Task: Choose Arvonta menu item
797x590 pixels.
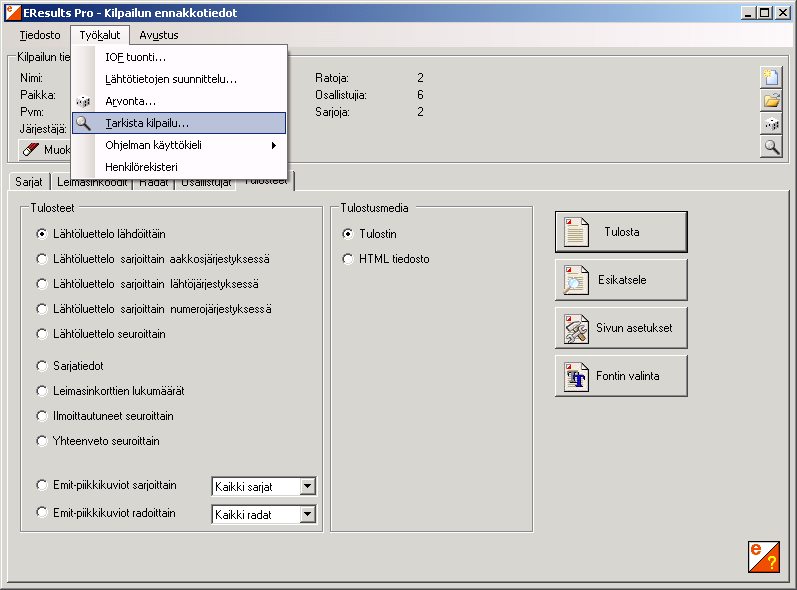Action: (x=179, y=101)
